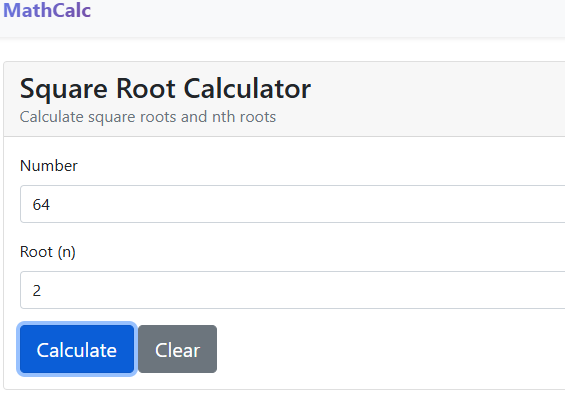
Task: Place cursor after the value 2
Action: (x=42, y=291)
